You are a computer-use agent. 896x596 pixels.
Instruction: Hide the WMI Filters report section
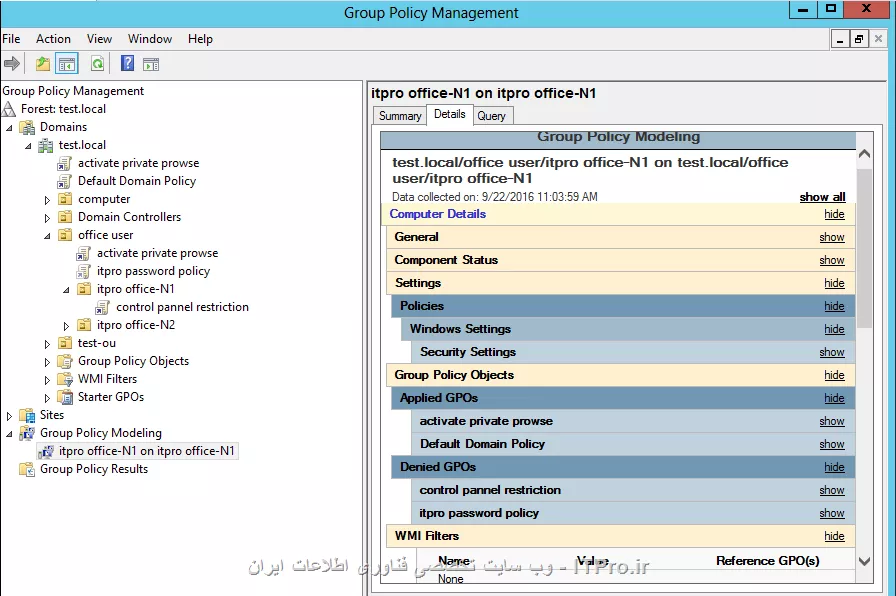tap(834, 536)
